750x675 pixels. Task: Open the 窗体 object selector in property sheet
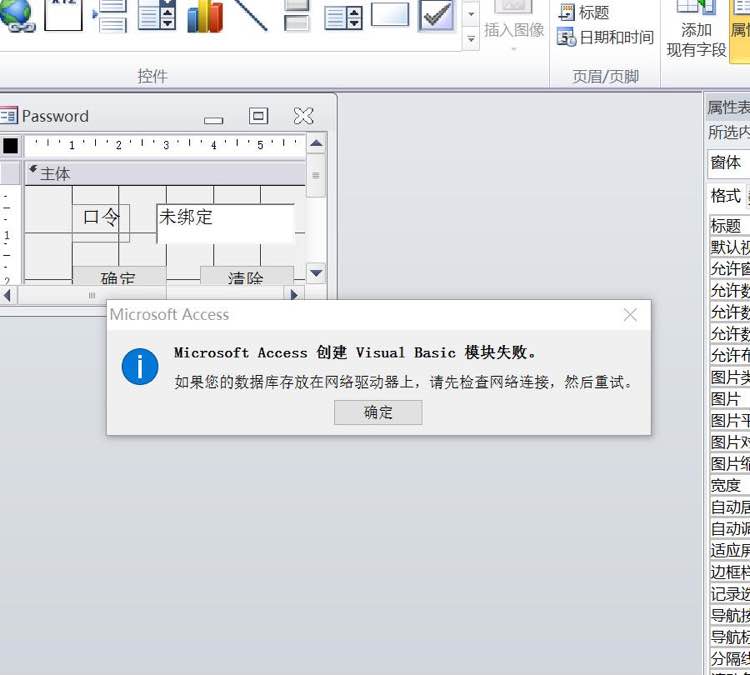[729, 163]
